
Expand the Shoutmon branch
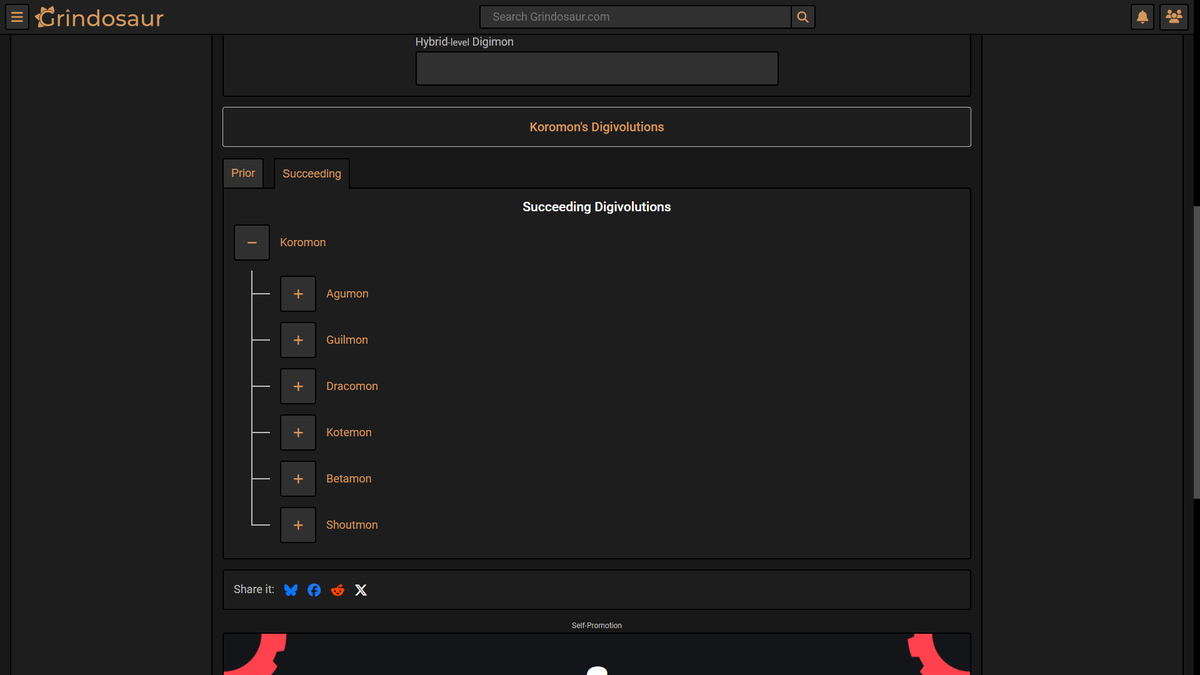tap(298, 525)
